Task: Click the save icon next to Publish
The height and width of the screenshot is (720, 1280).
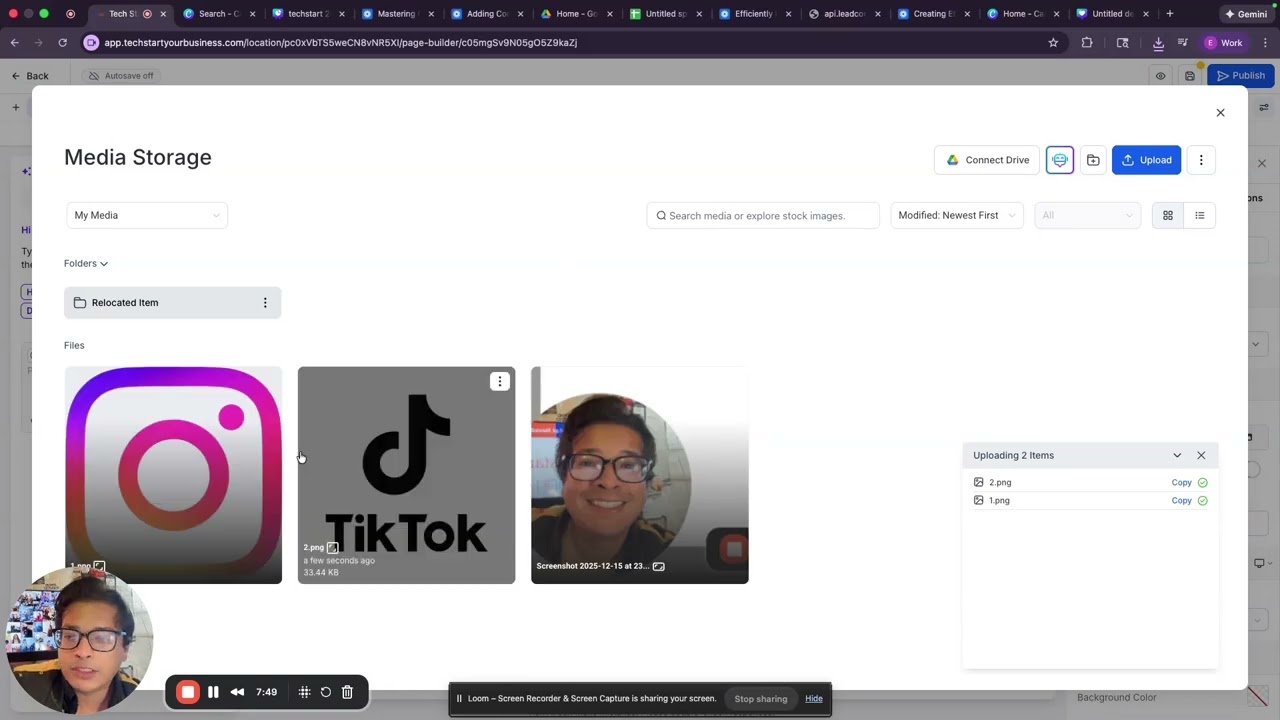Action: click(x=1190, y=76)
